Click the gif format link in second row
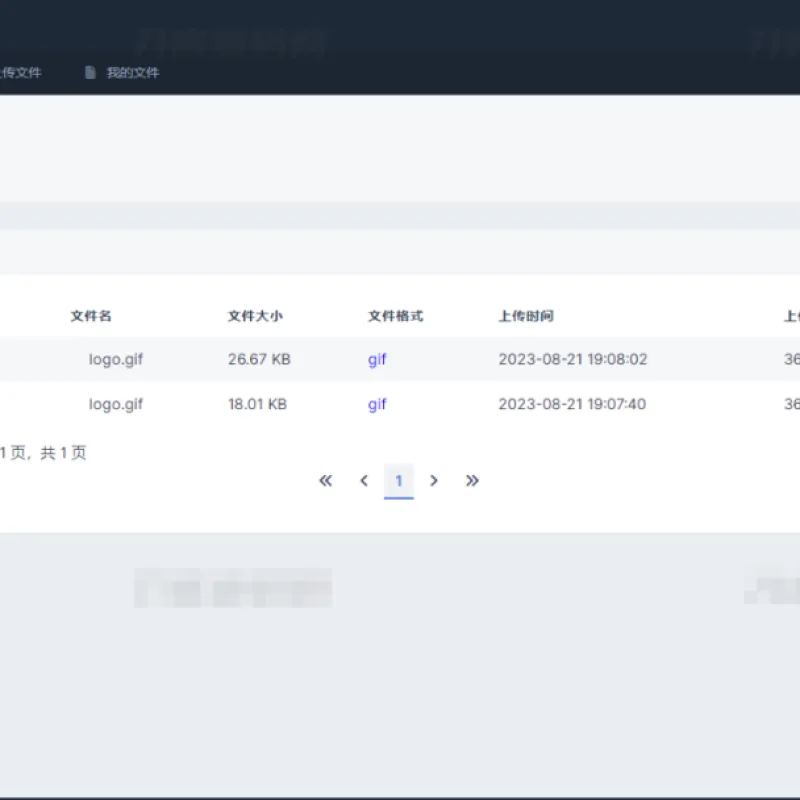800x800 pixels. [x=377, y=405]
